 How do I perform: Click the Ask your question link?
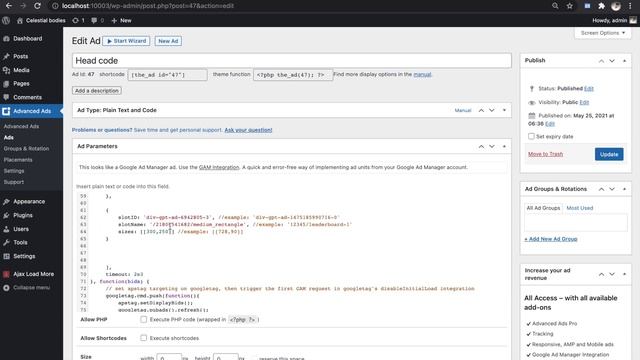point(248,130)
